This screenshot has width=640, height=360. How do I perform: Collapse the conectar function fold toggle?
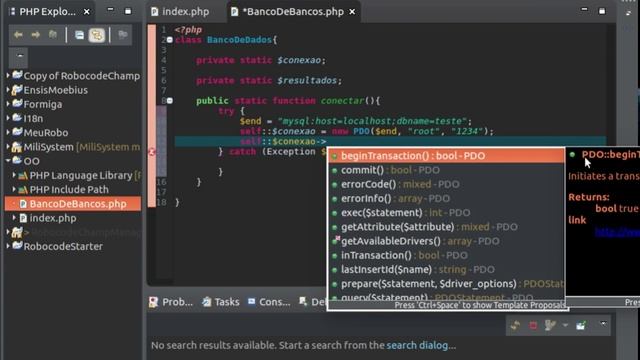(x=170, y=100)
